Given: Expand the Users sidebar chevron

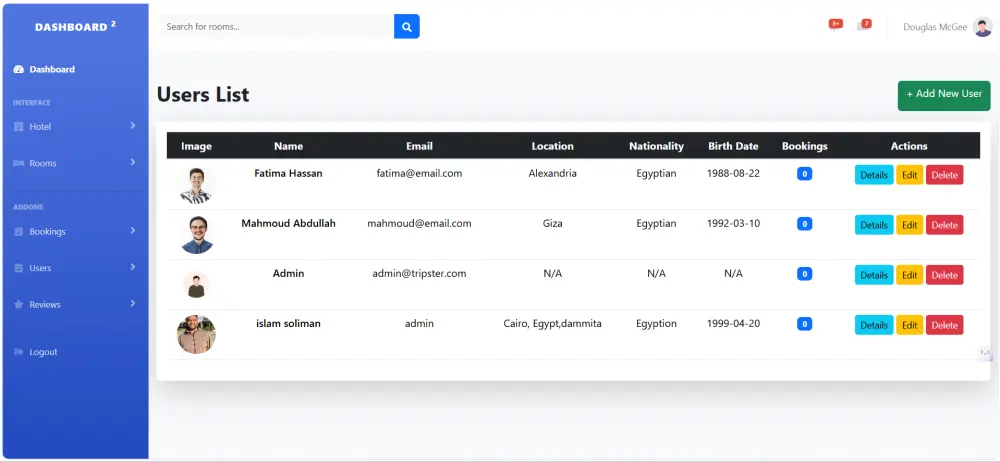Looking at the screenshot, I should (x=133, y=267).
